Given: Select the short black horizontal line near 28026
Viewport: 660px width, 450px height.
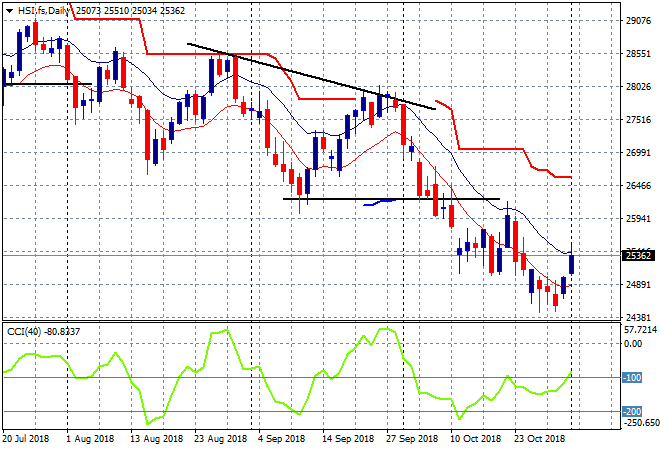Looking at the screenshot, I should [47, 84].
